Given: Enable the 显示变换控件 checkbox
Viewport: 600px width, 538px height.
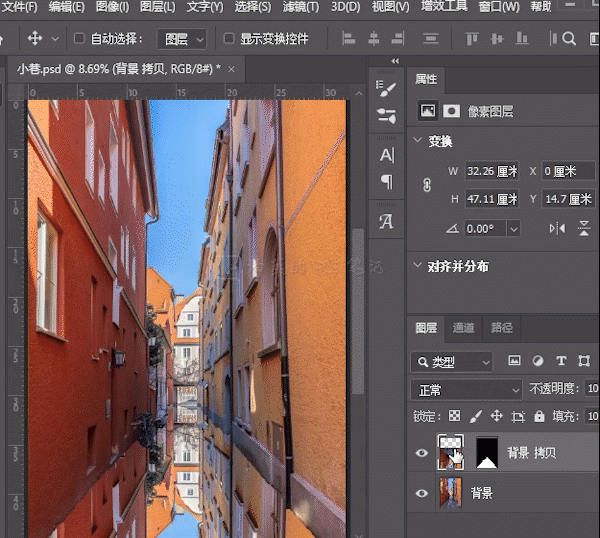Looking at the screenshot, I should (229, 38).
